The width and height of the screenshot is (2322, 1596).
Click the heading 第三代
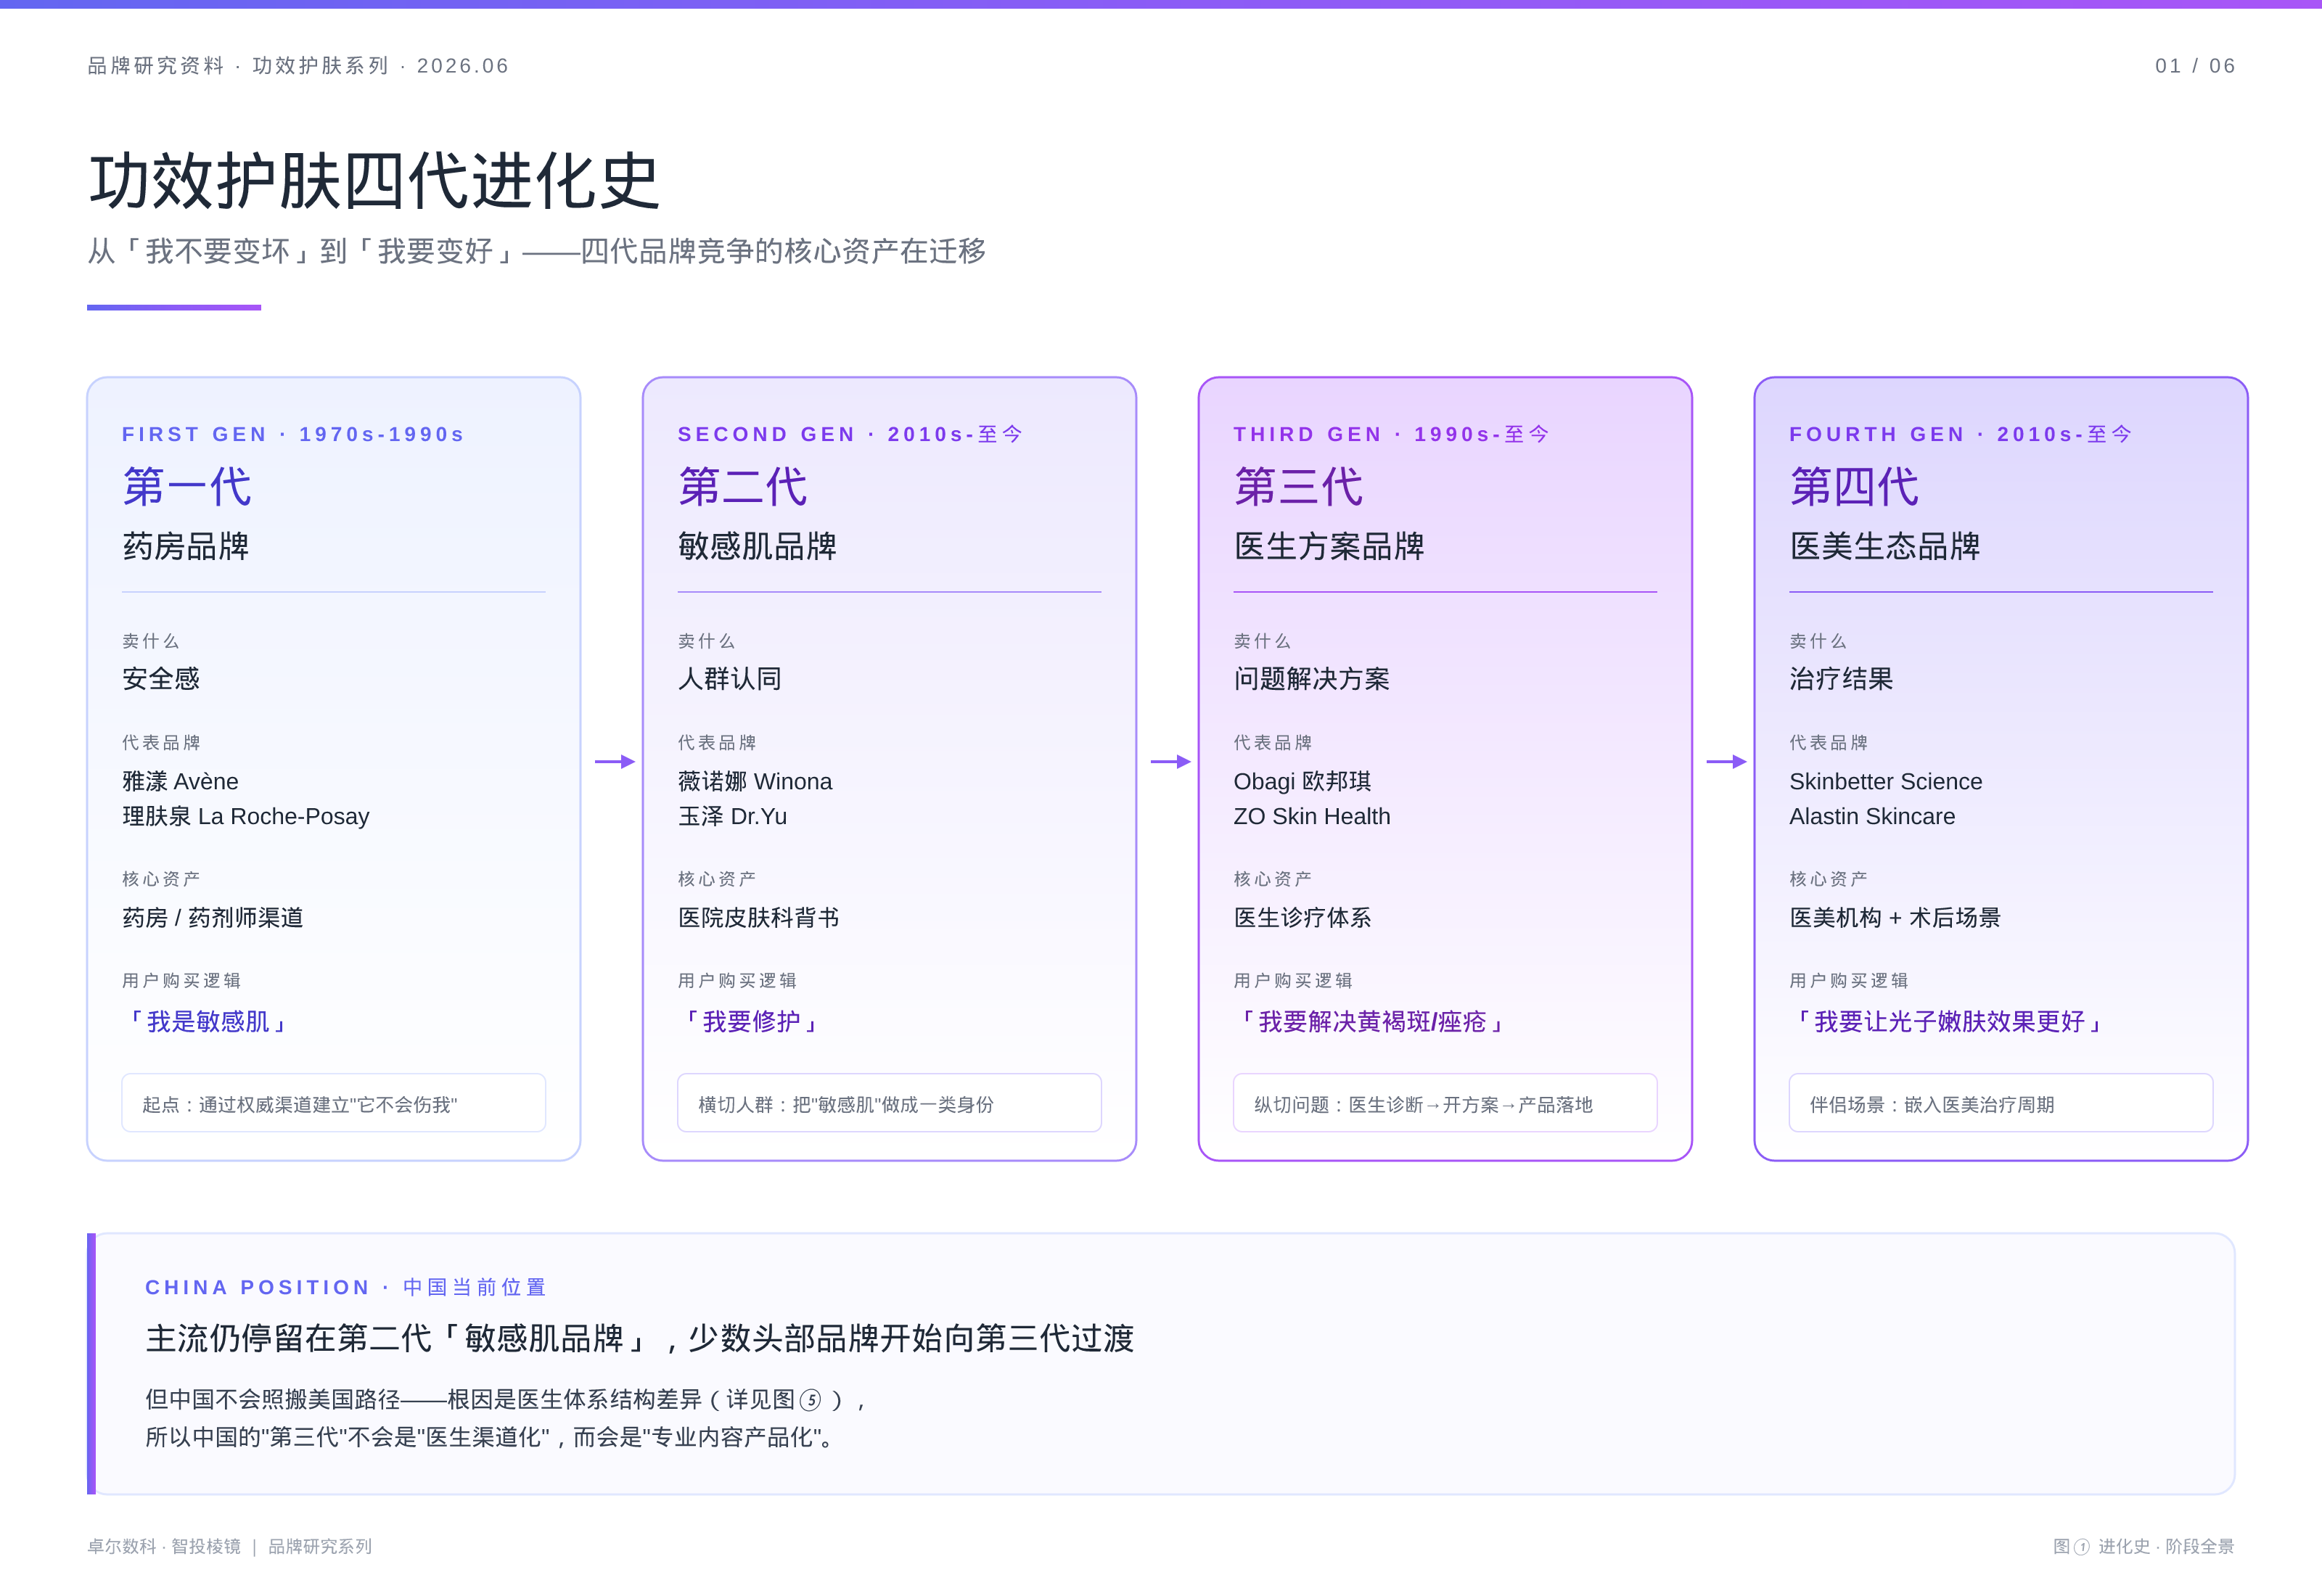(1299, 487)
